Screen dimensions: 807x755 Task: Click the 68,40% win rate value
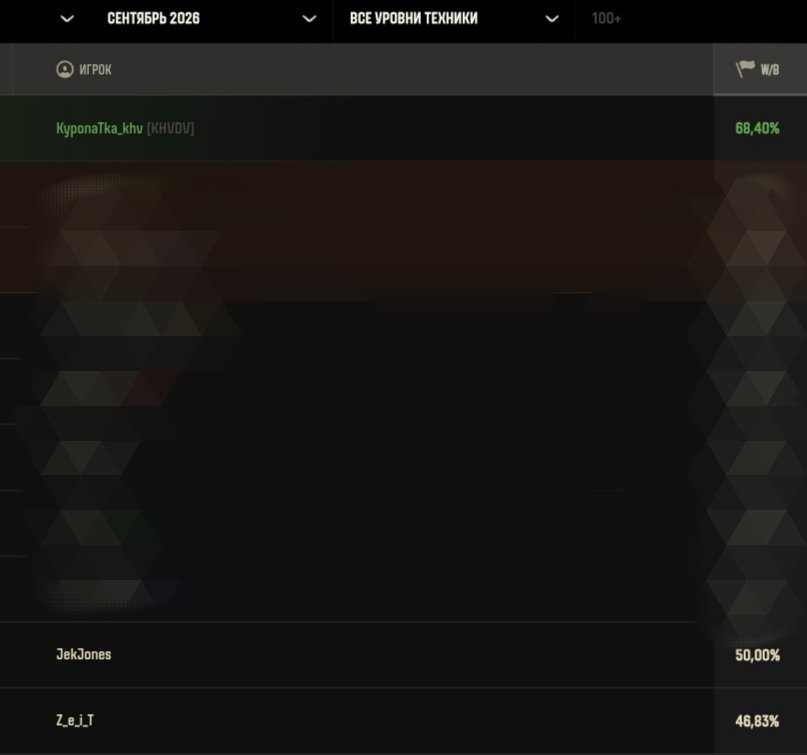(757, 128)
